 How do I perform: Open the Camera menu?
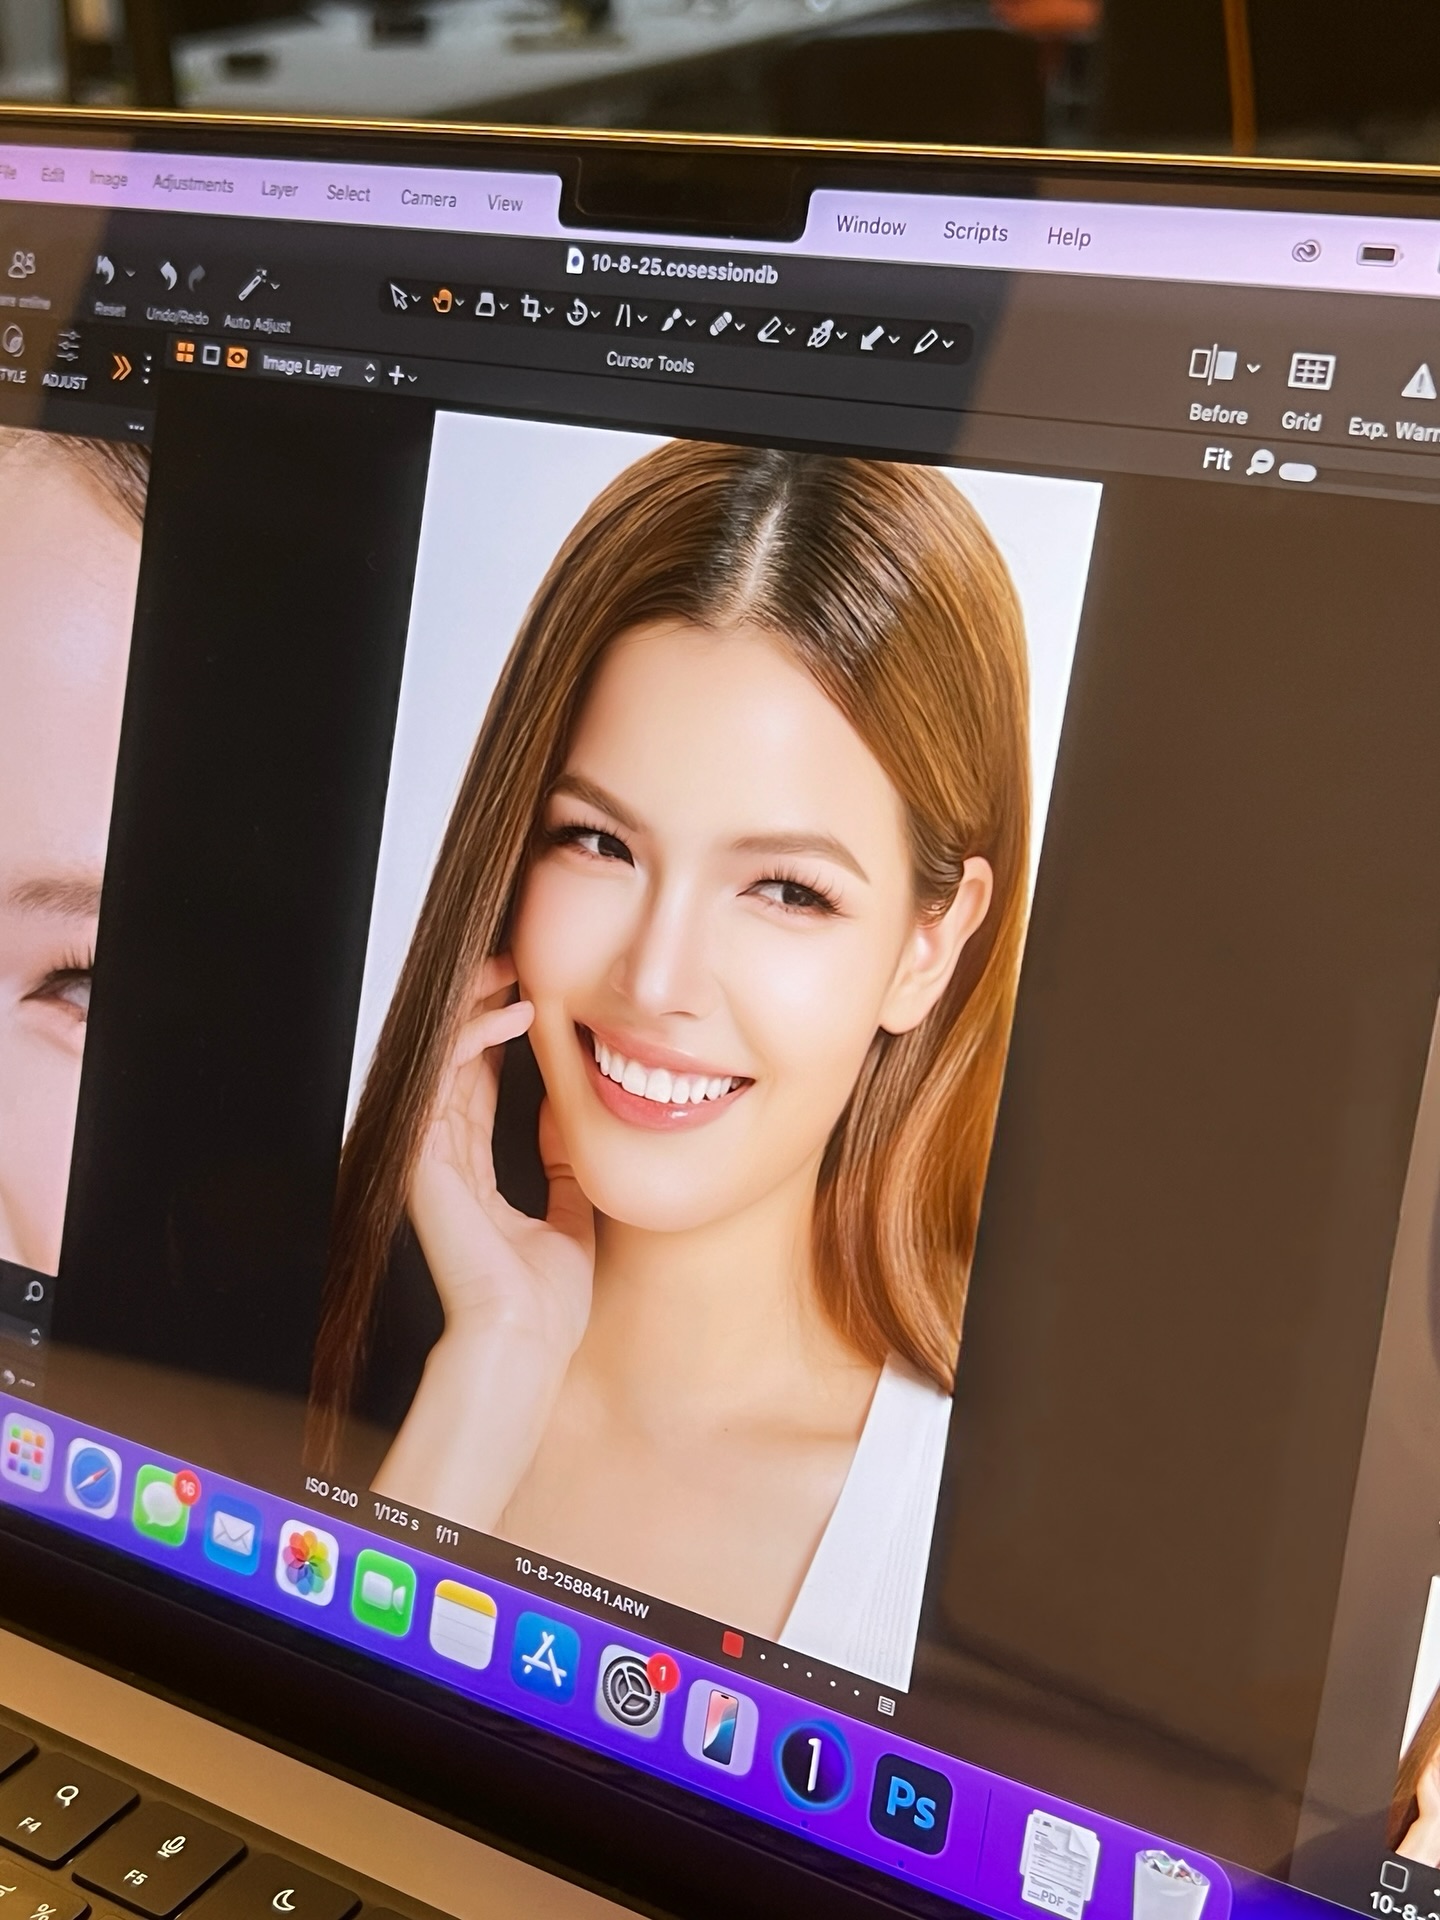[x=428, y=198]
